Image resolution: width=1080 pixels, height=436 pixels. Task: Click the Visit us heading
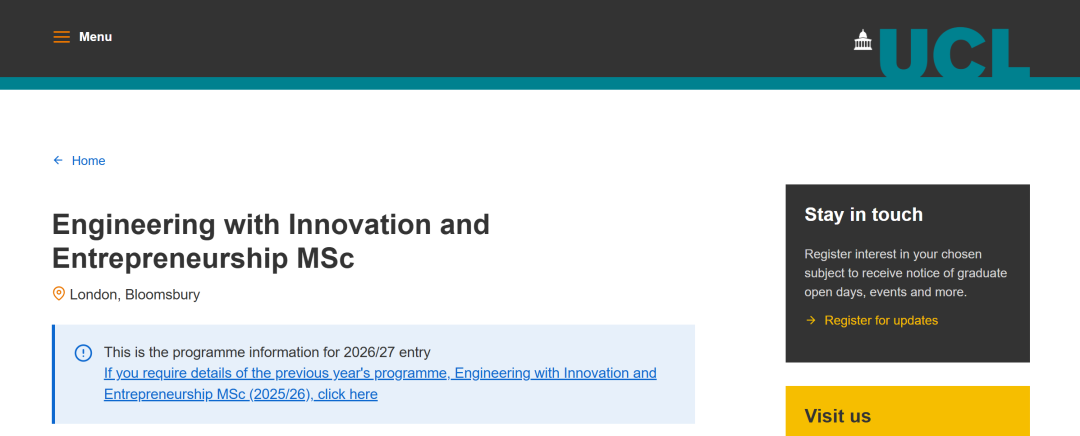pos(838,416)
